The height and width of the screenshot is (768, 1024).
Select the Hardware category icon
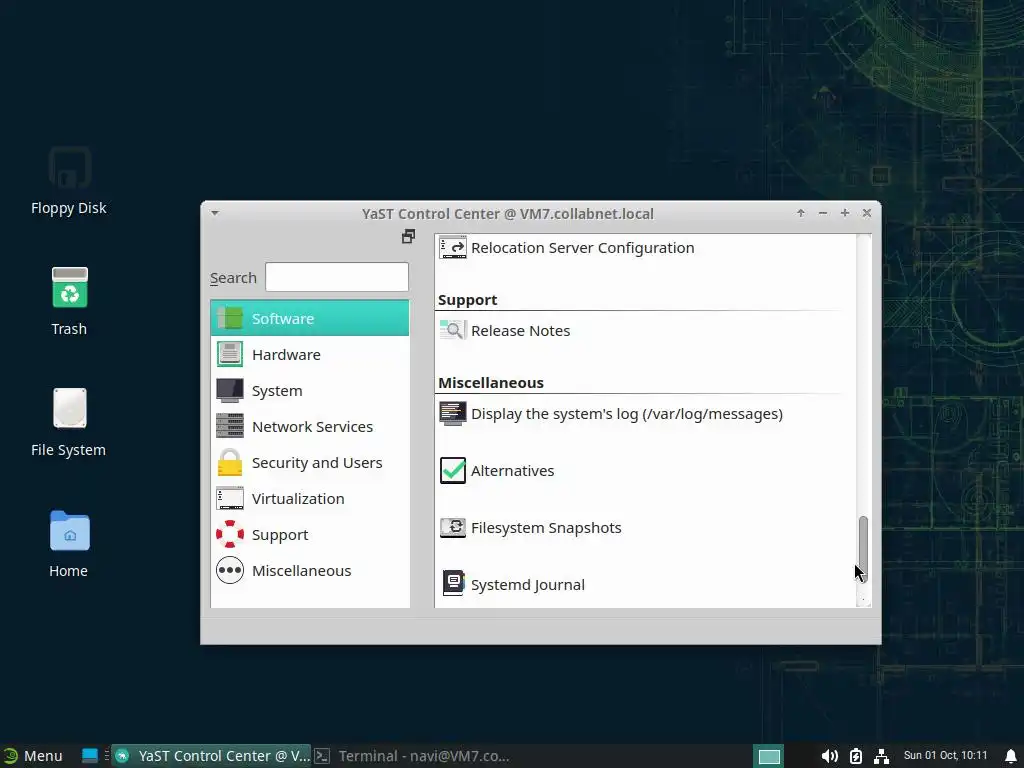(x=230, y=354)
